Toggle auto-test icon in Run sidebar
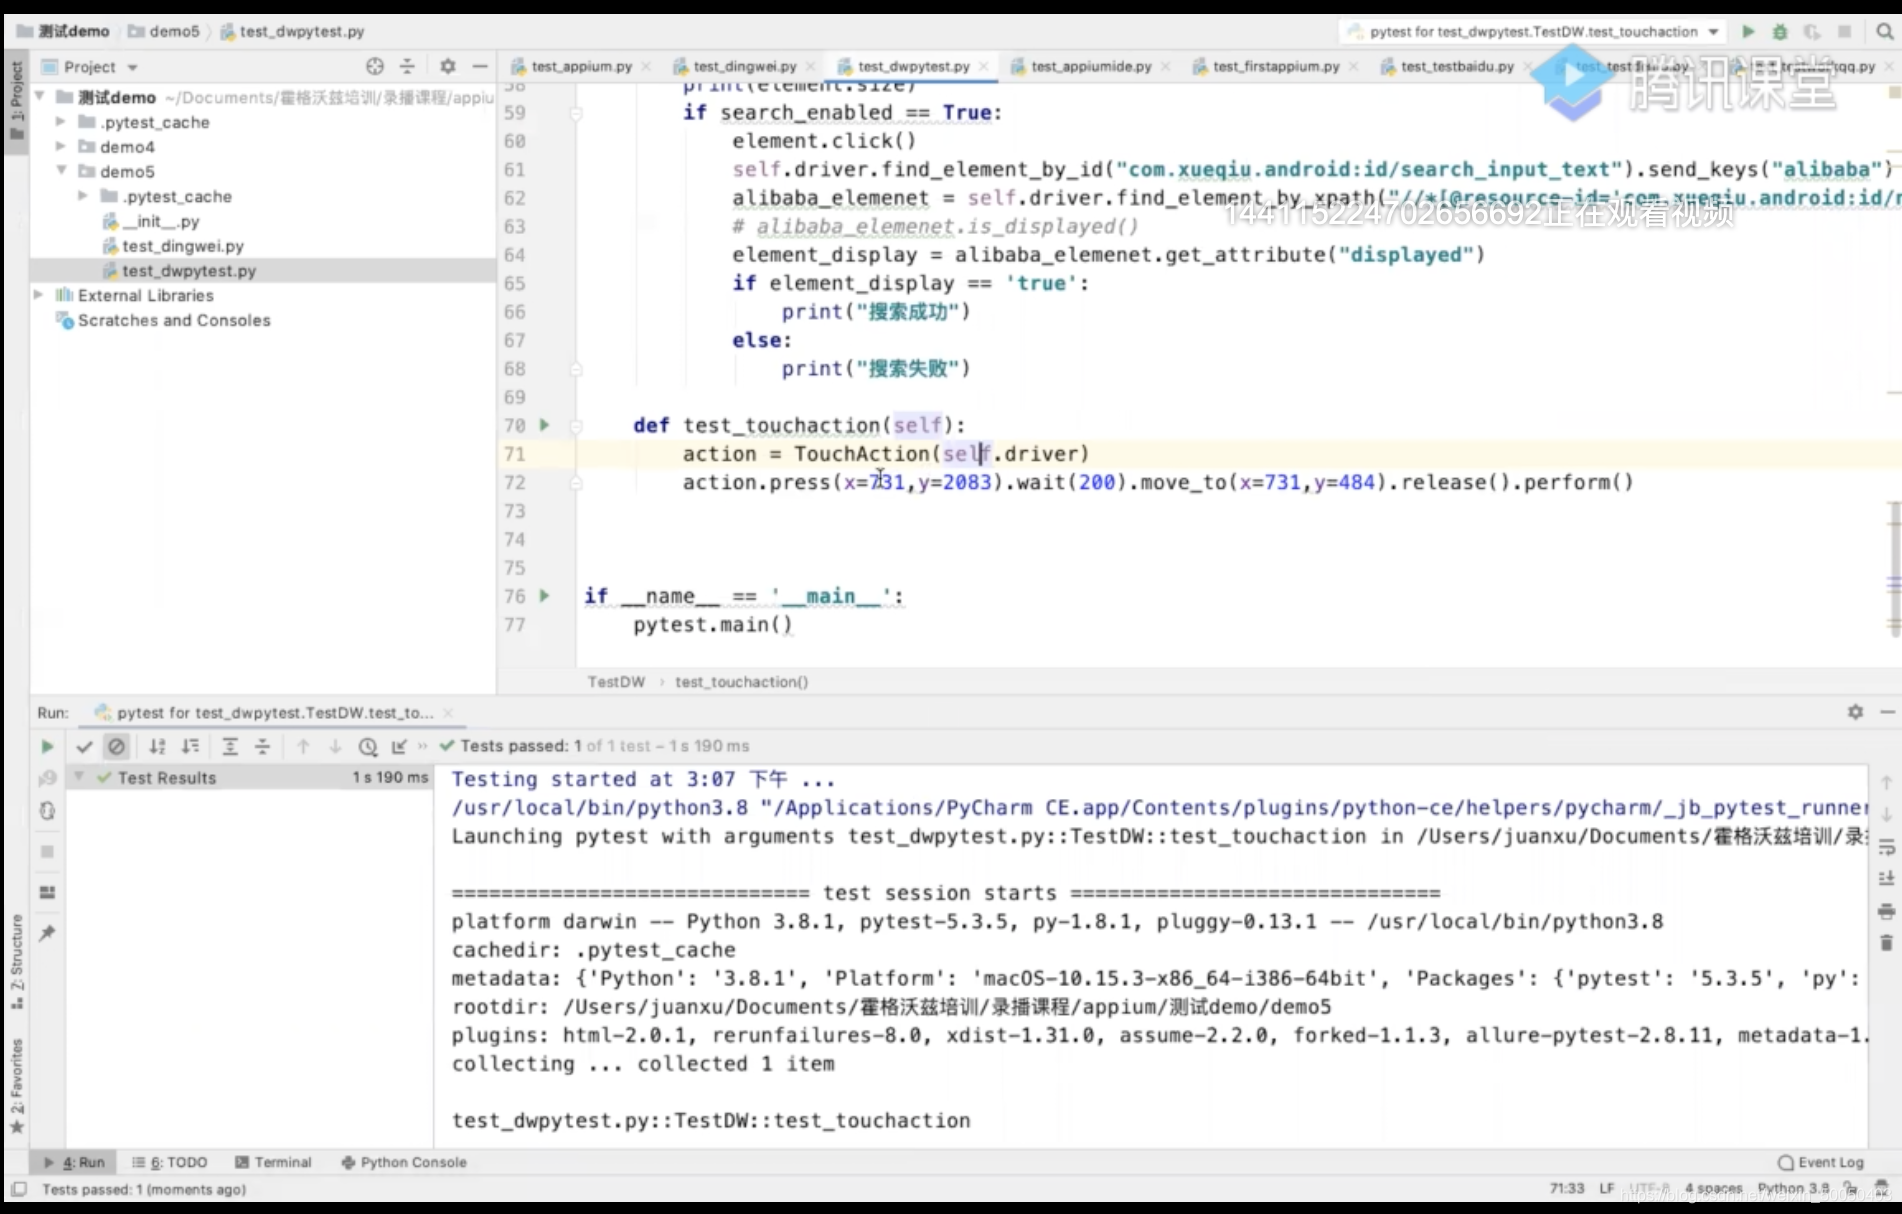 point(47,811)
